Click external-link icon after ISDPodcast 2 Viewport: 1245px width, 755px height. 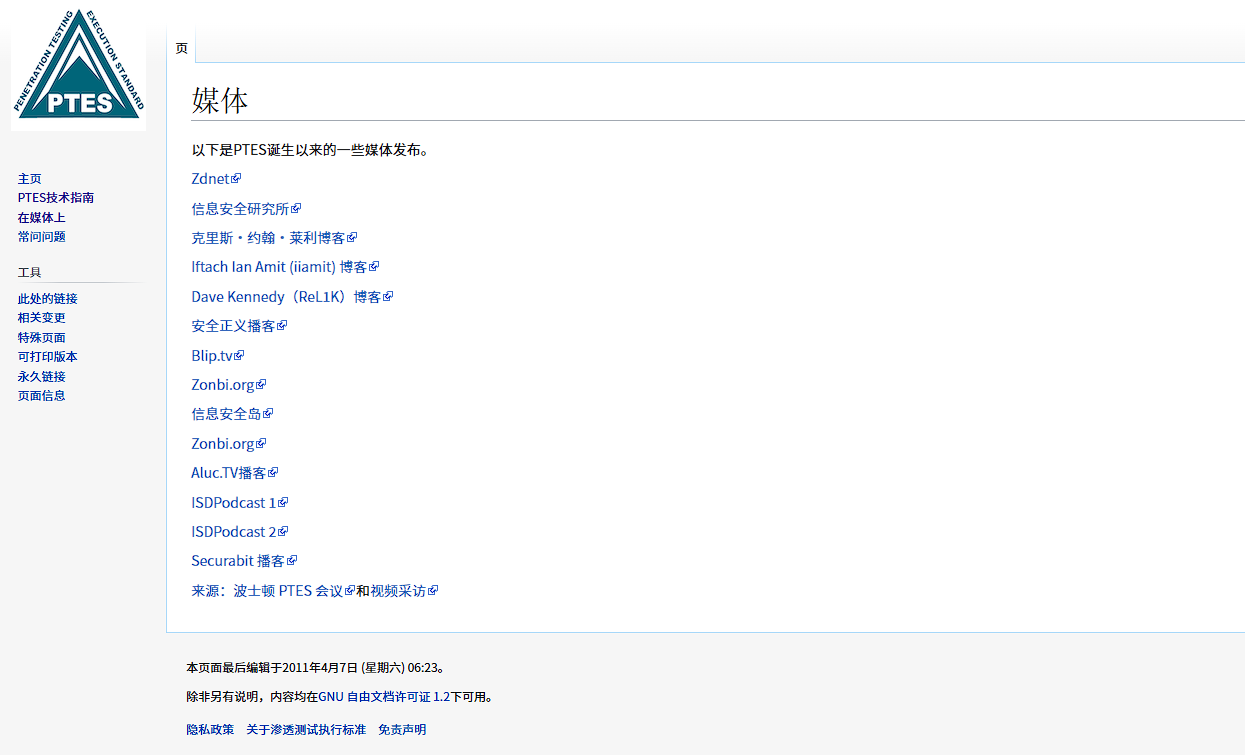point(283,532)
